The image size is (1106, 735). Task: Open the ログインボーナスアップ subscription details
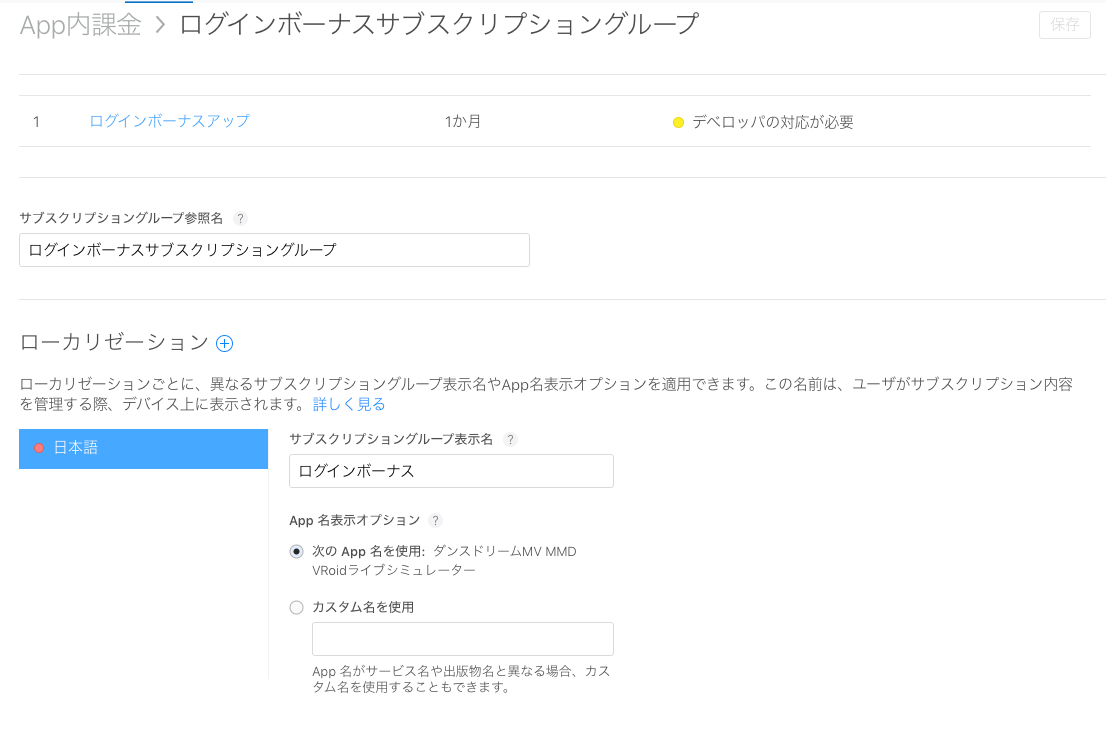pyautogui.click(x=169, y=121)
